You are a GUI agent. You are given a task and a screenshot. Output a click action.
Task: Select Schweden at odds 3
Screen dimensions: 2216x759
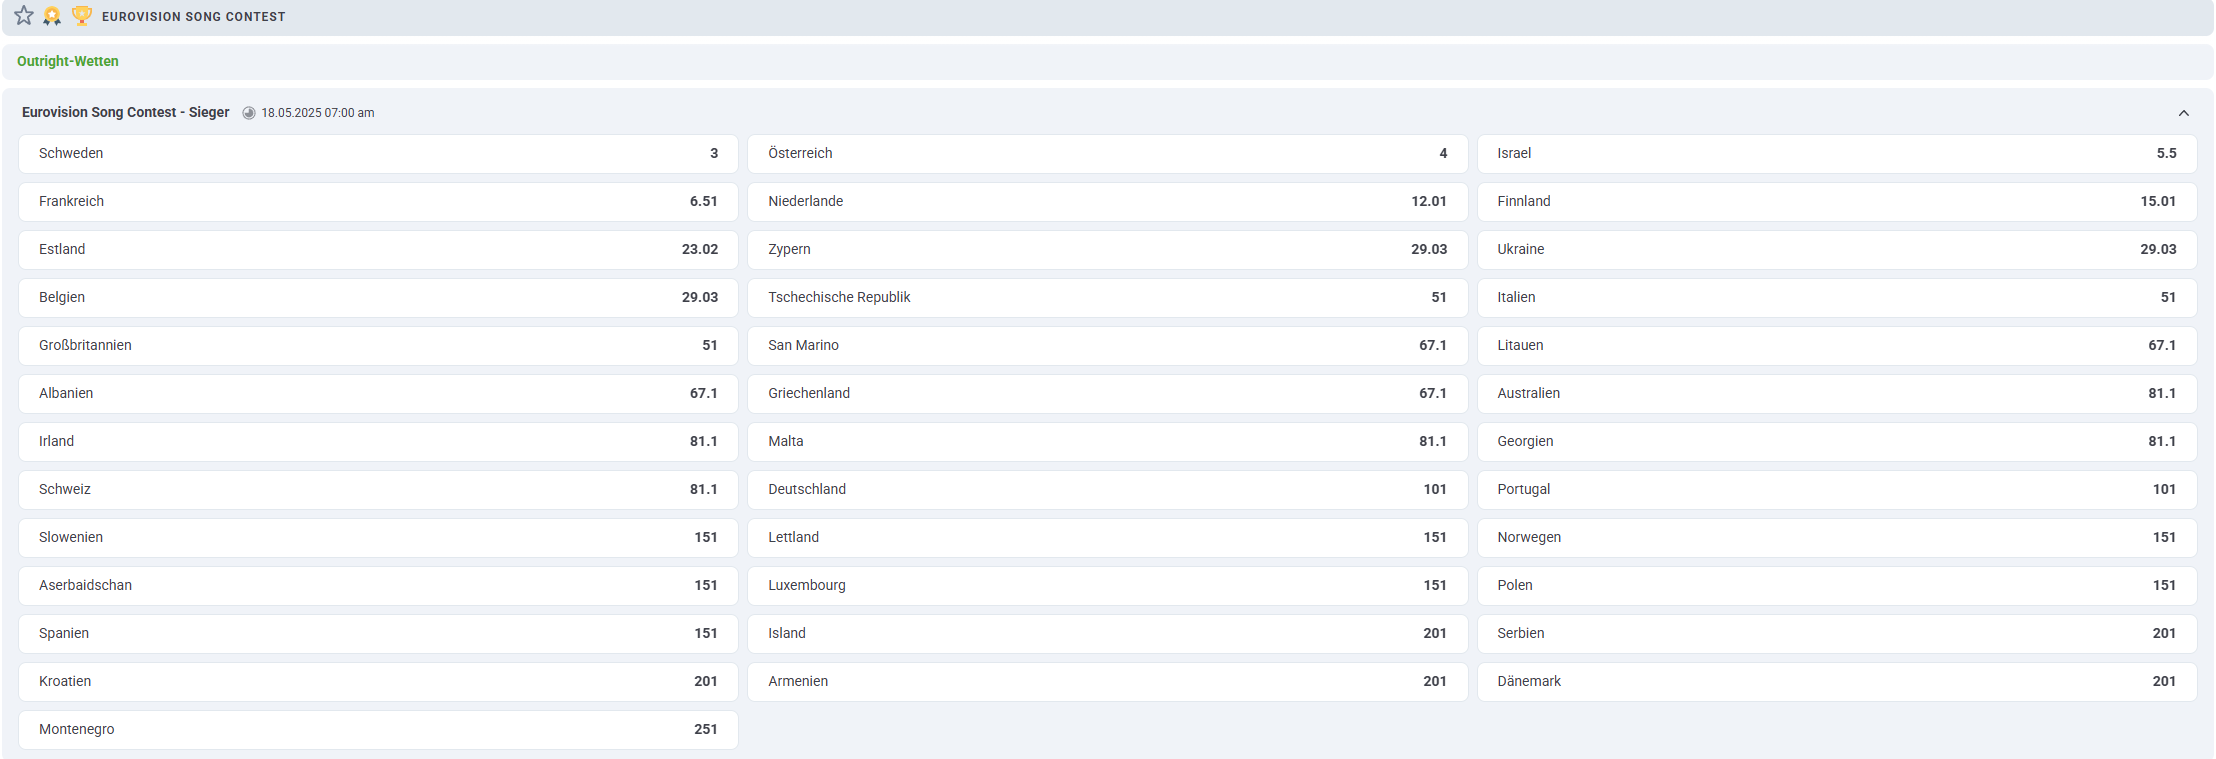coord(378,154)
